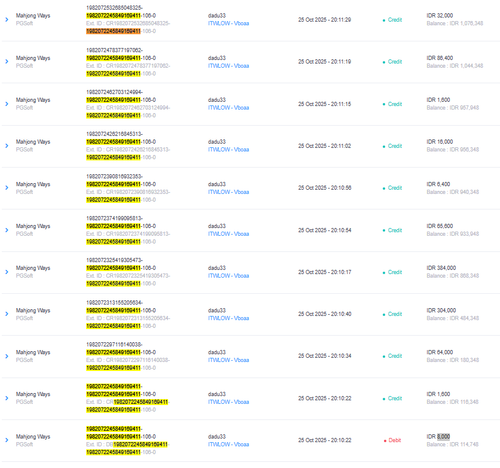The height and width of the screenshot is (468, 500).
Task: Click timestamp ending 20:10:34
Action: pos(324,356)
